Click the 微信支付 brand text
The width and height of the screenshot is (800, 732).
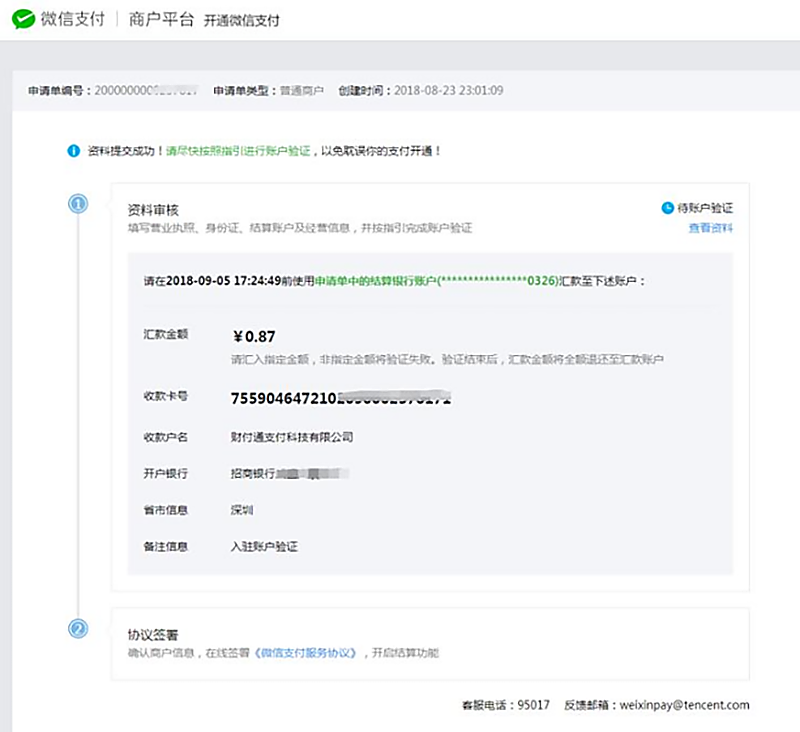point(72,19)
